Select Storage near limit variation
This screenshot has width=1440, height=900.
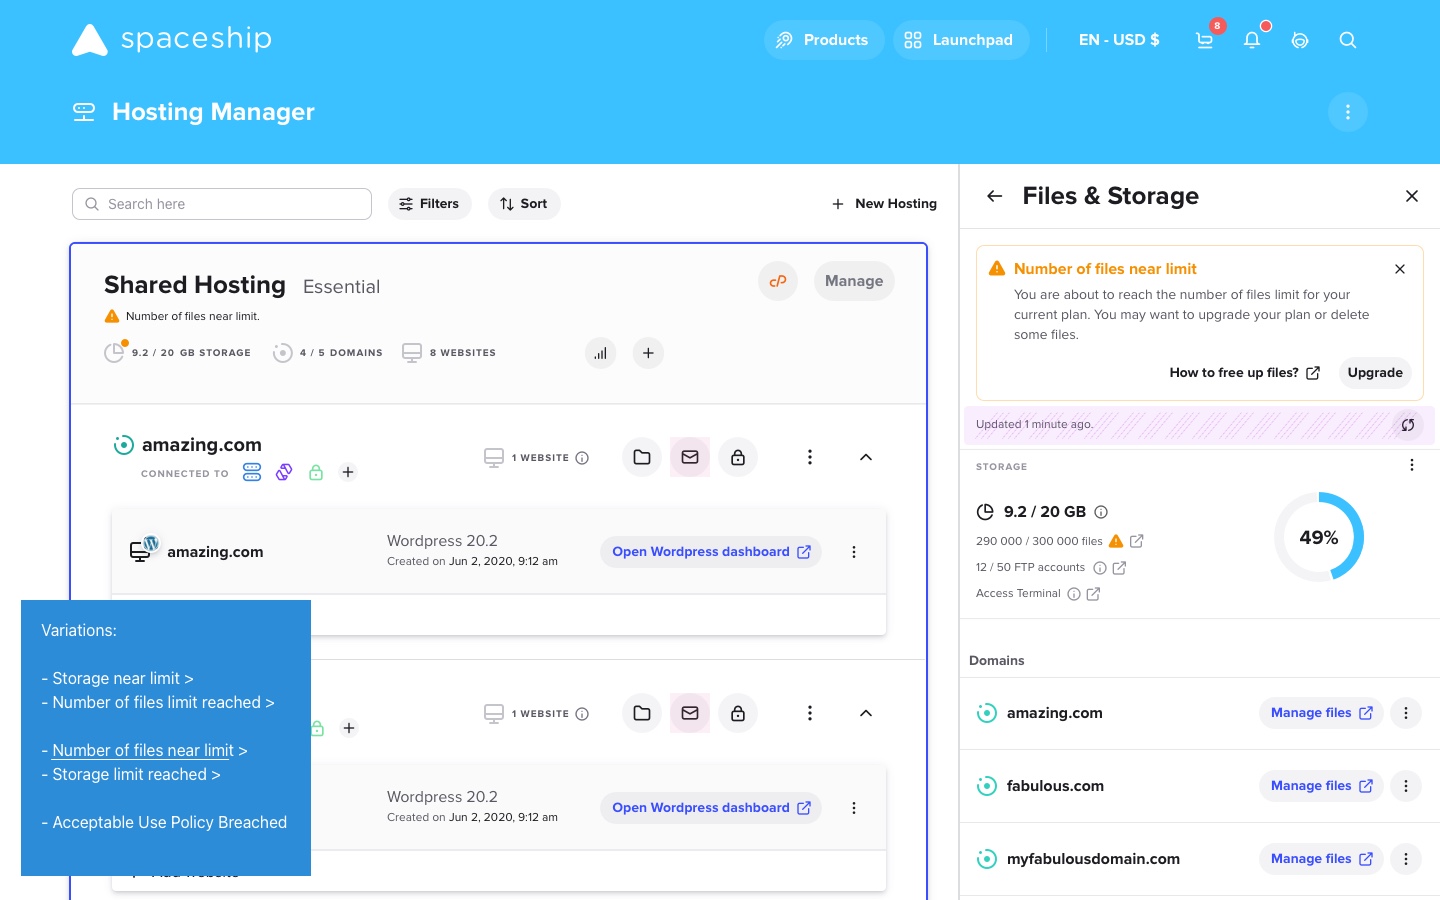(x=117, y=678)
